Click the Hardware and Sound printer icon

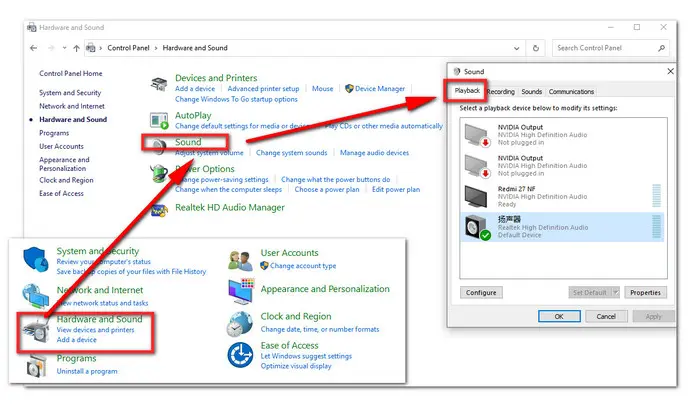pos(36,330)
